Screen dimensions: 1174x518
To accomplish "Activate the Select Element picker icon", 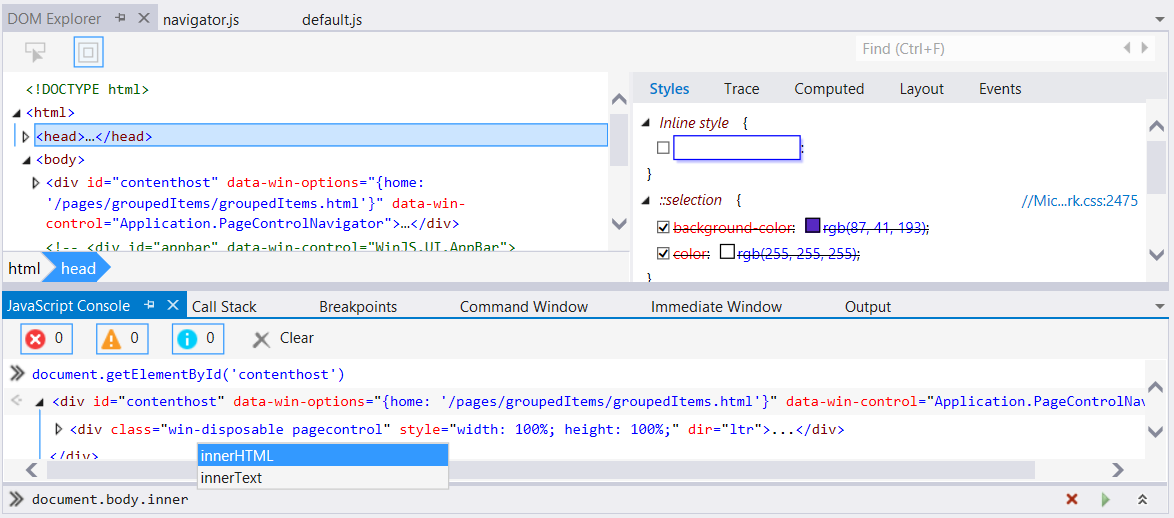I will click(36, 51).
